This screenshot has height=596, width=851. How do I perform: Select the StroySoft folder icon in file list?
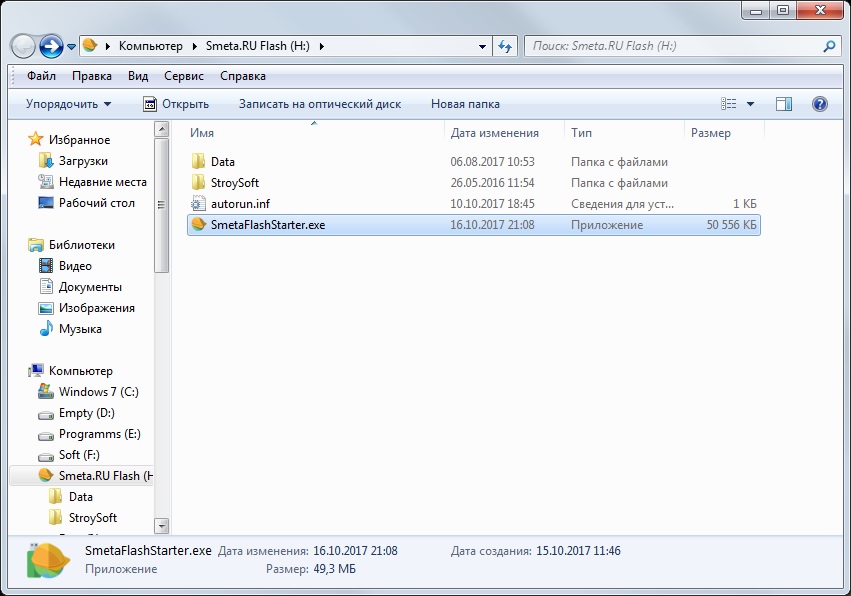click(x=199, y=183)
